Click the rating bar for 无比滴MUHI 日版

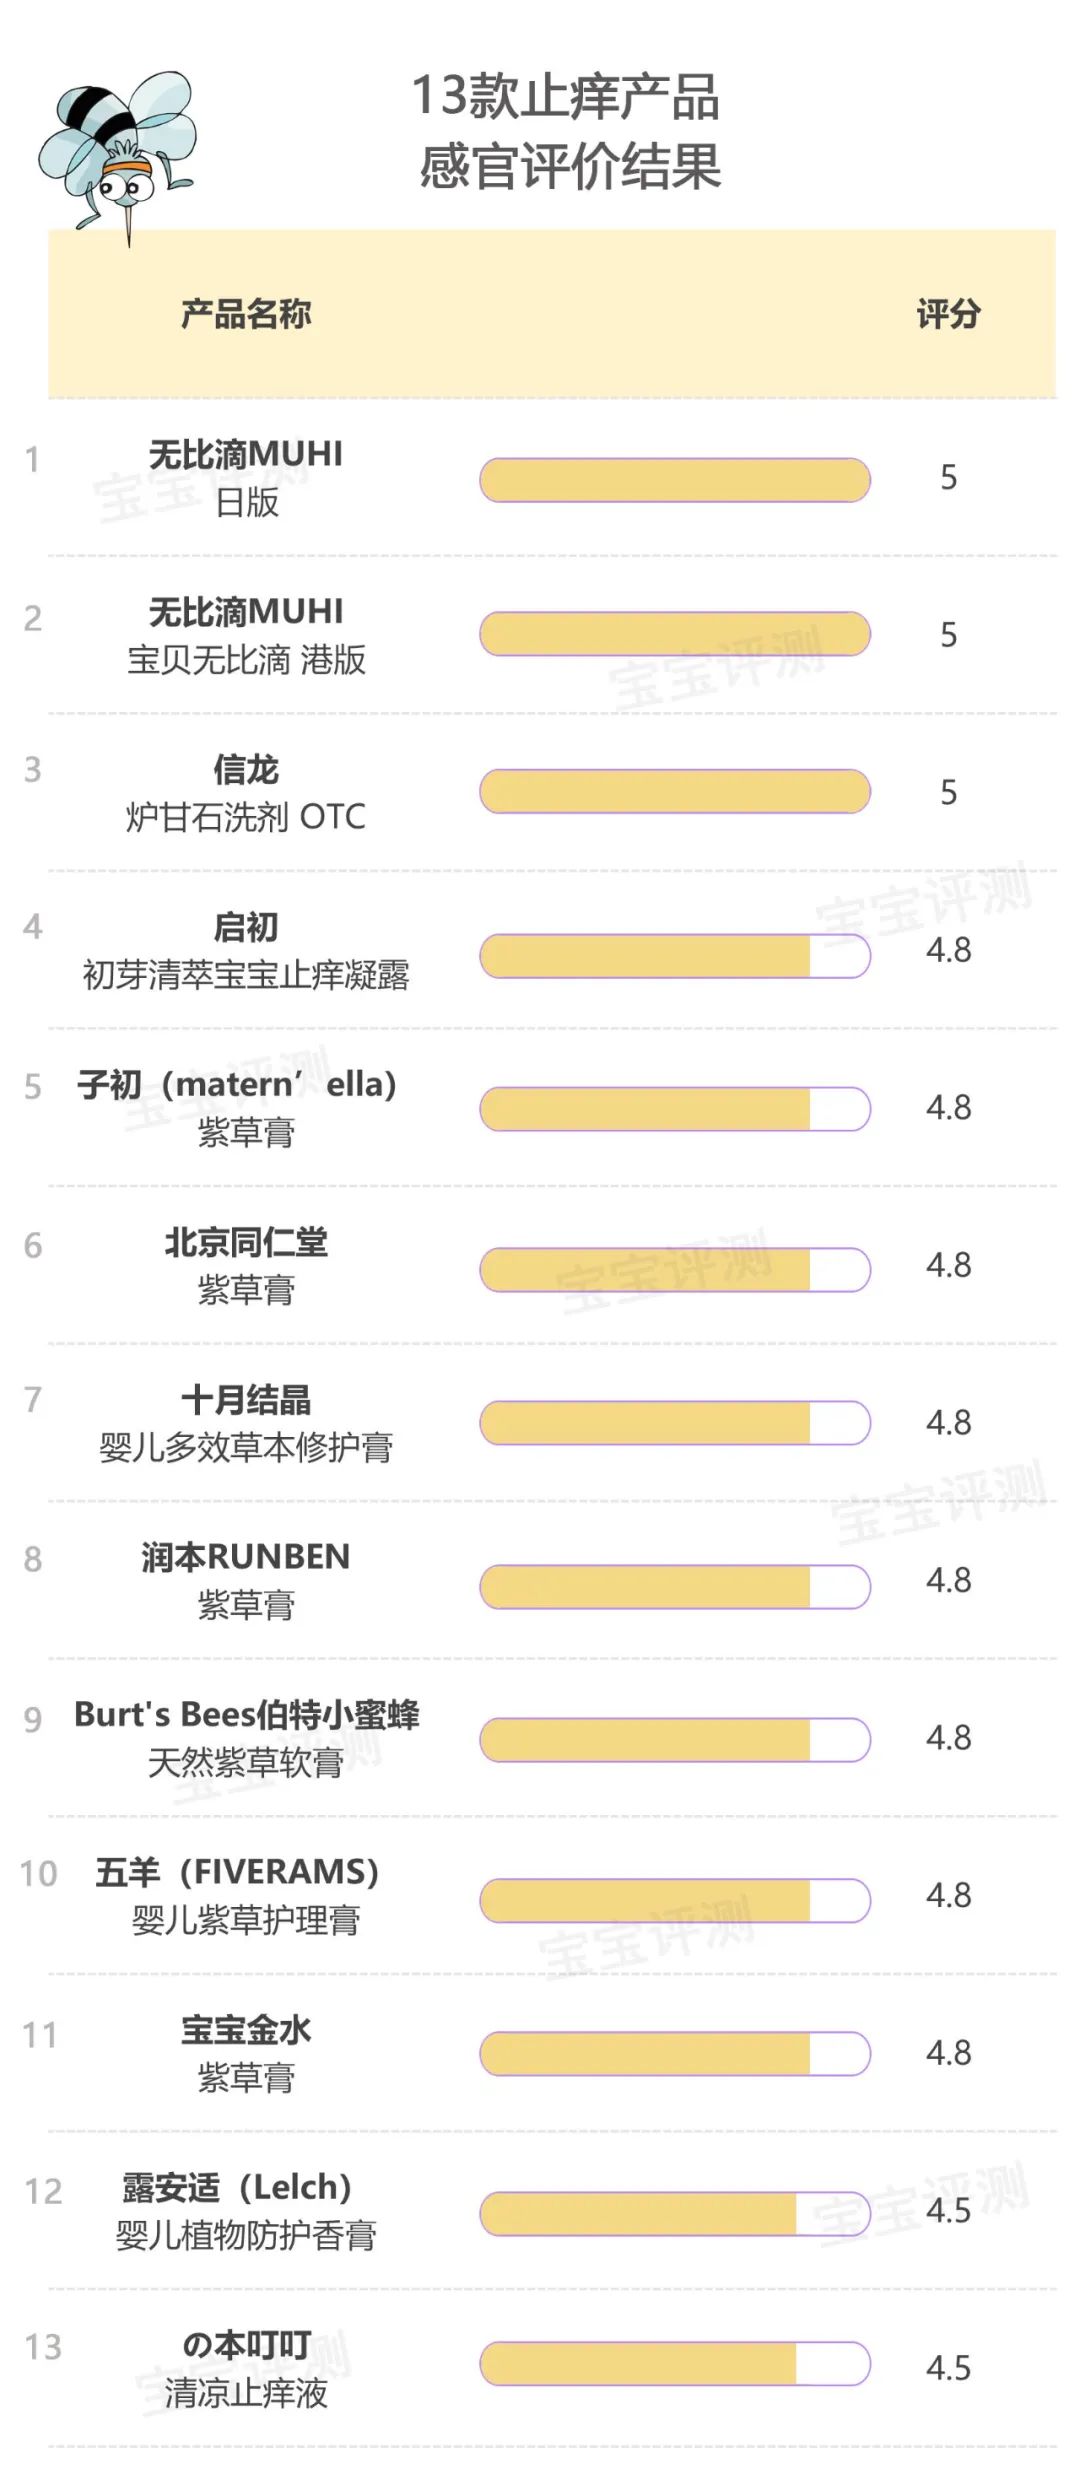click(x=674, y=480)
